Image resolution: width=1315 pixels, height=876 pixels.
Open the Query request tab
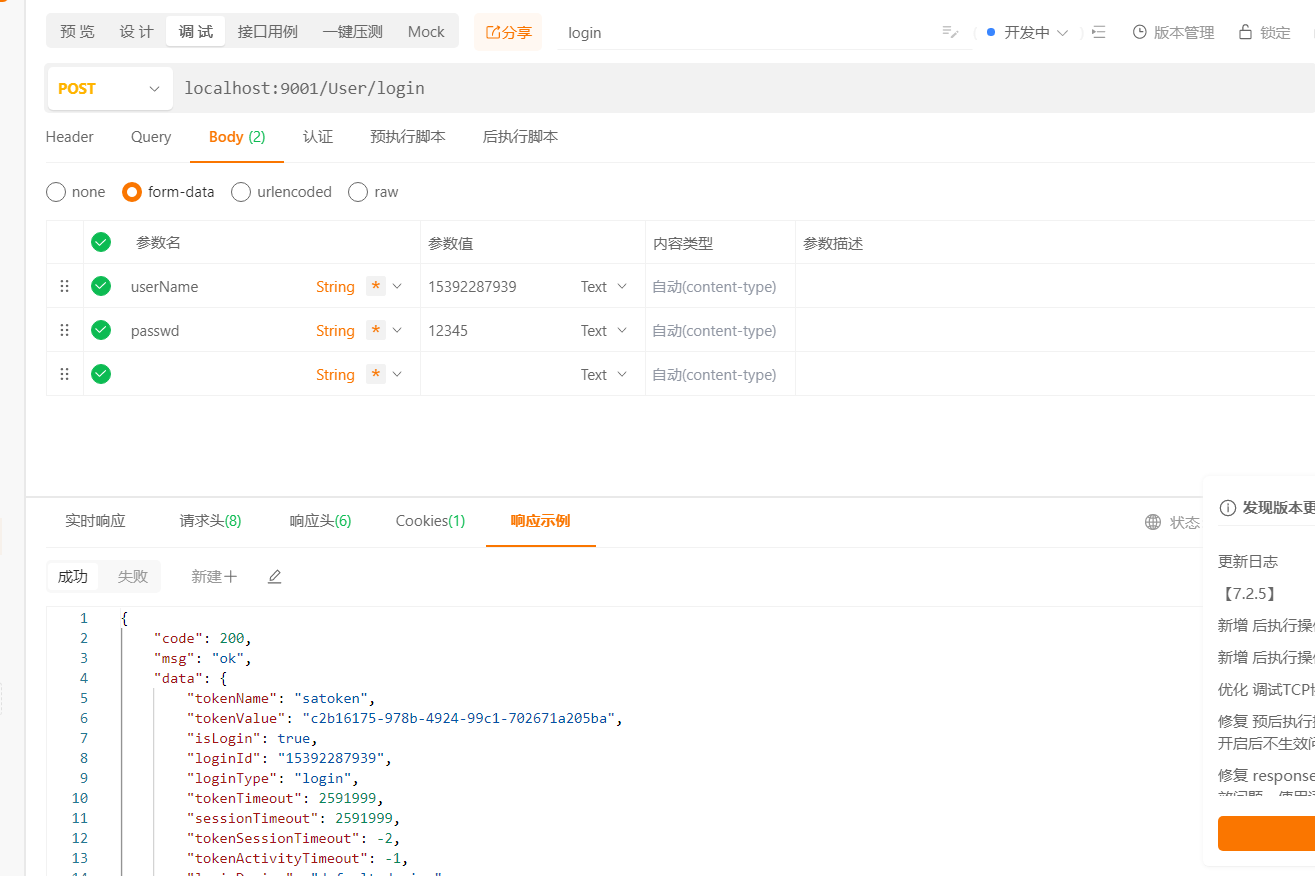click(151, 137)
